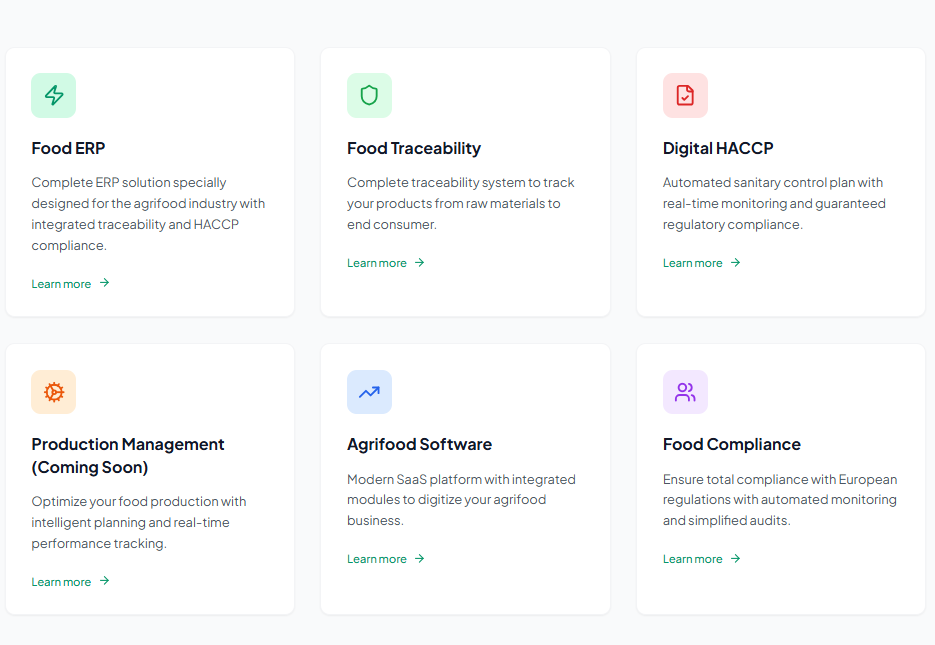Open Learn more under Agrifood Software

click(377, 559)
